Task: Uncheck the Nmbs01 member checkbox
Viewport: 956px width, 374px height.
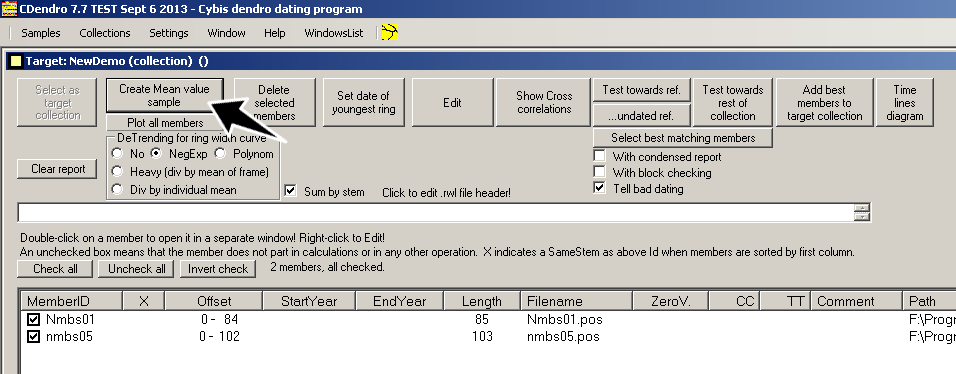Action: 33,319
